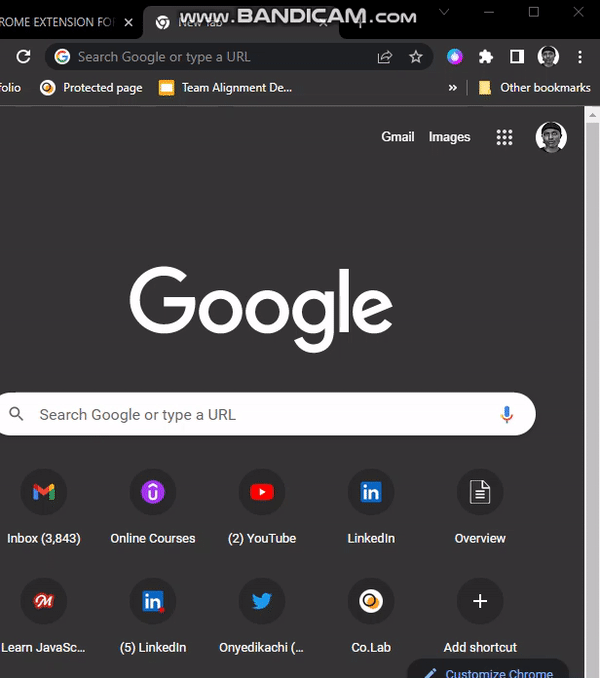
Task: Start voice search with the microphone icon
Action: (x=507, y=414)
